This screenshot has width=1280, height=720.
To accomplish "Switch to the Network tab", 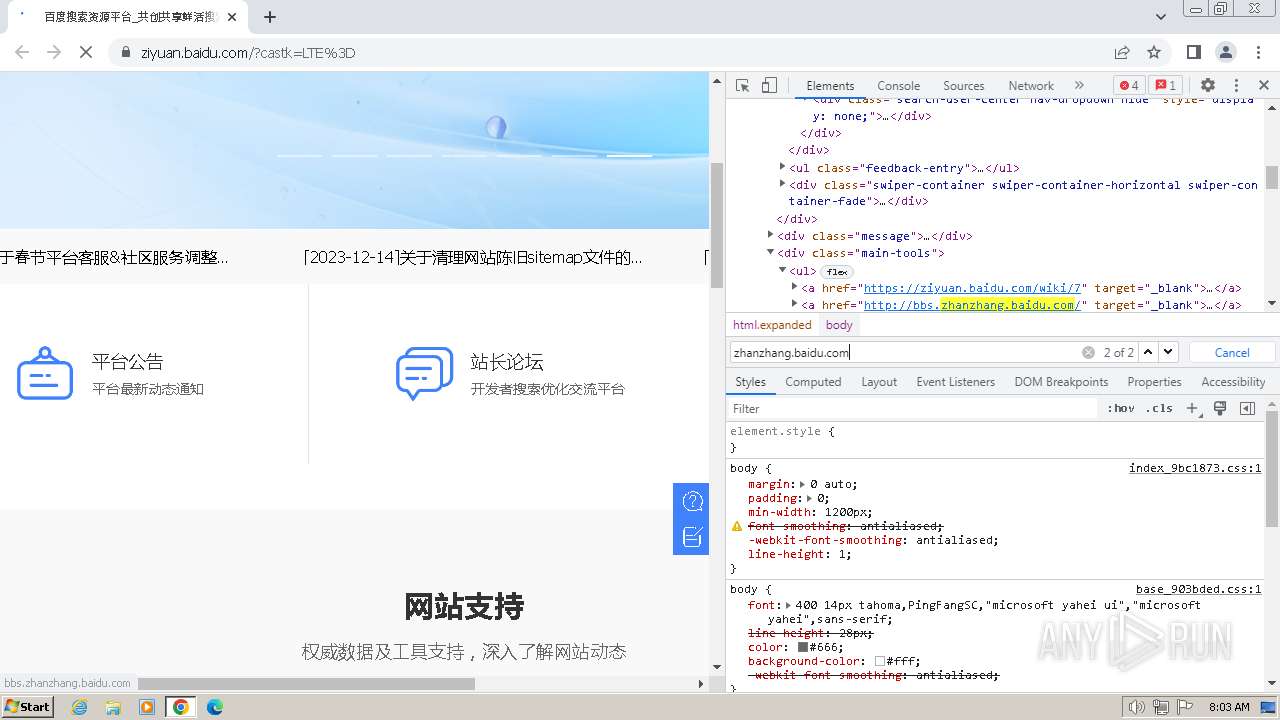I will [x=1031, y=86].
